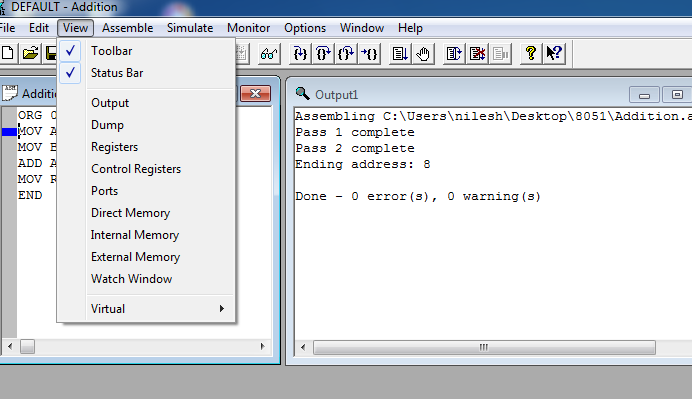Click the blue marker beside MOV line

click(x=9, y=131)
